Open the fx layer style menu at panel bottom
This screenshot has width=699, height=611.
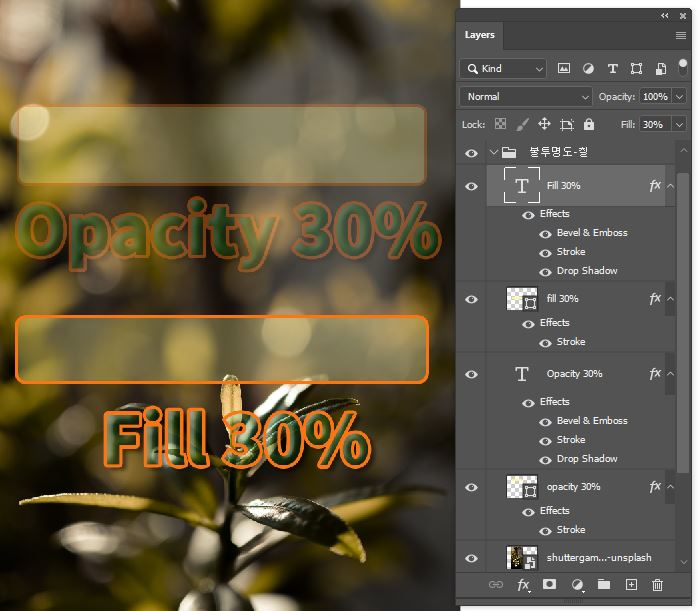click(x=522, y=585)
